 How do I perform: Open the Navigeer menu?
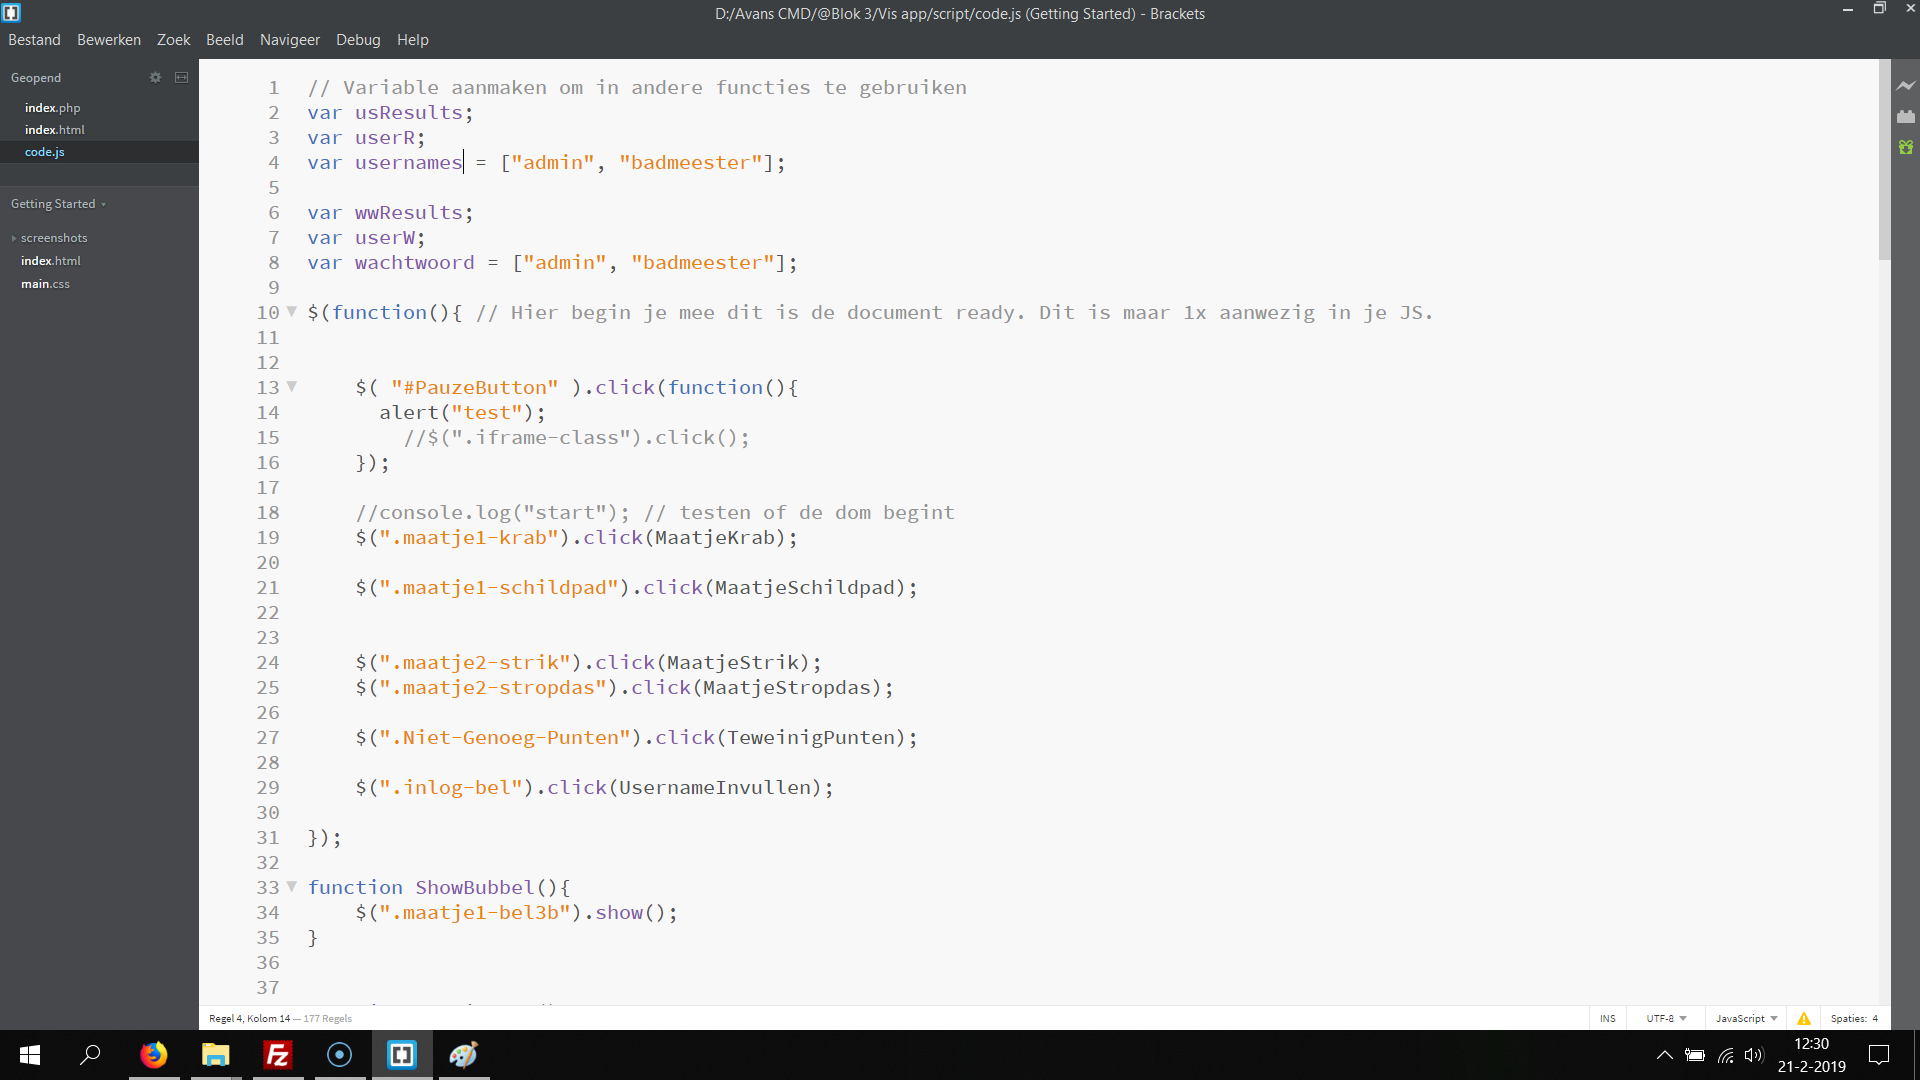tap(290, 40)
